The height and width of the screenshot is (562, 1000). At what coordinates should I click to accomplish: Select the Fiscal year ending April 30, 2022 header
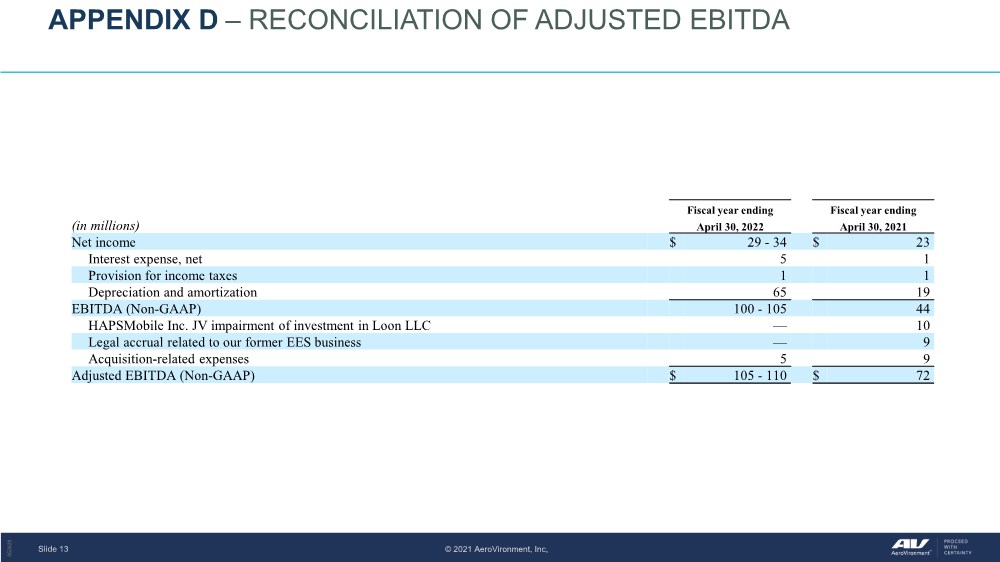(730, 218)
